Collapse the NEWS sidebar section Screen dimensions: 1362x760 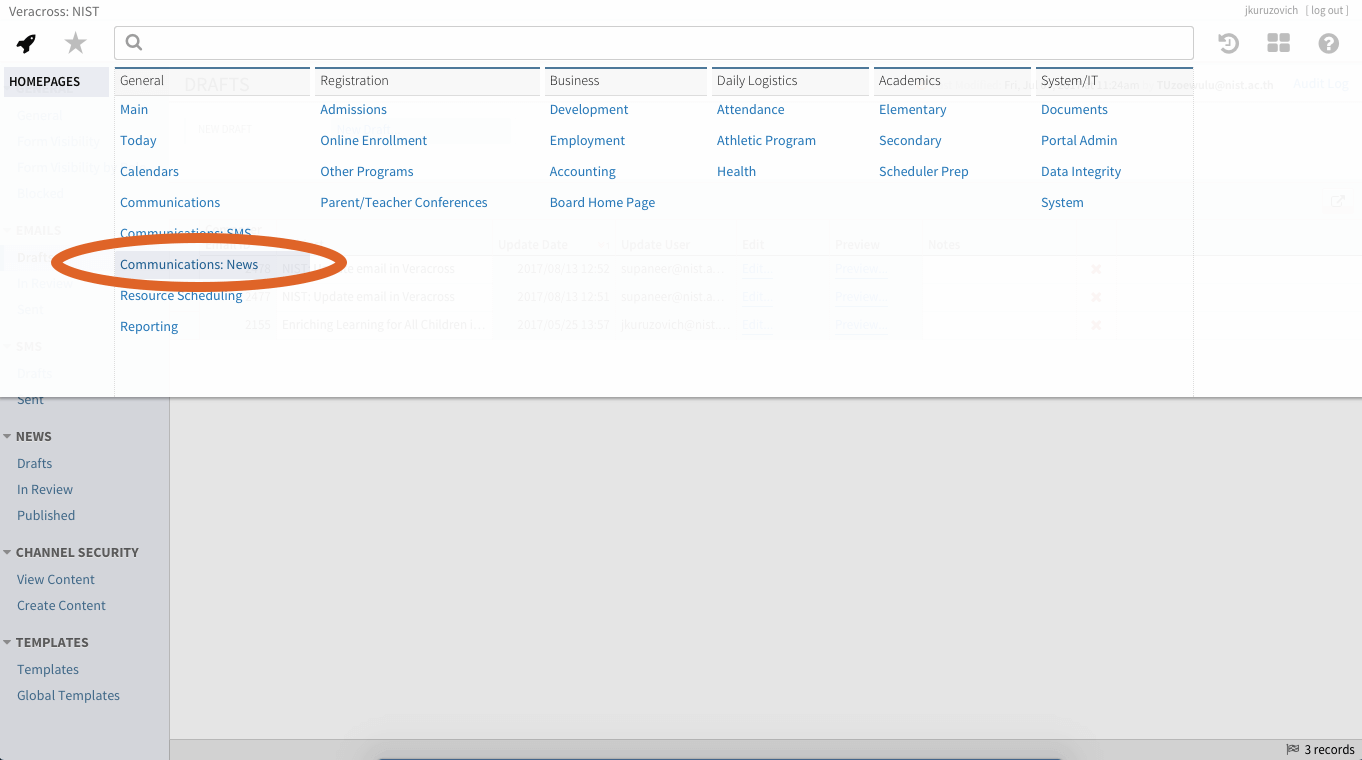pyautogui.click(x=8, y=437)
